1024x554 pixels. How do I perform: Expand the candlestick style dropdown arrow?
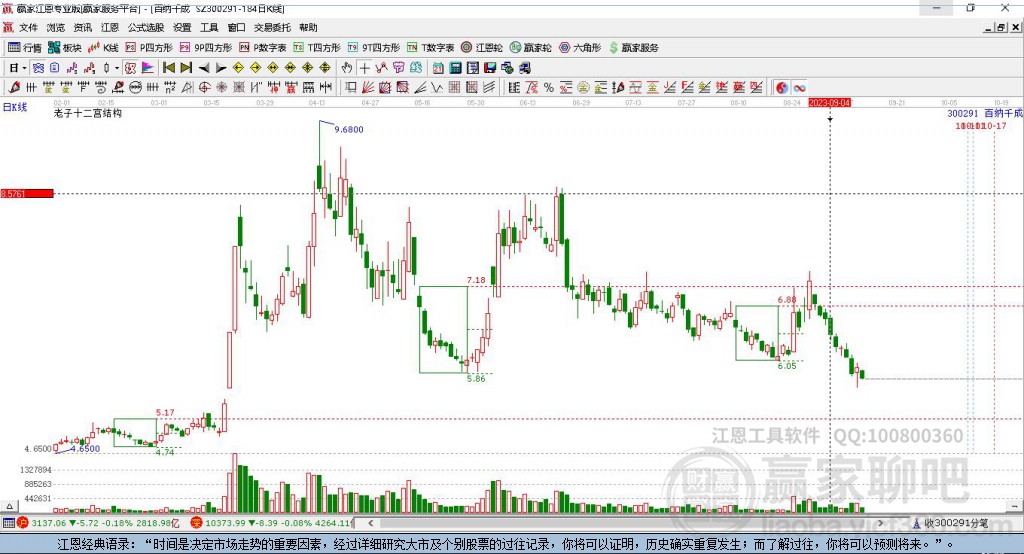coord(117,68)
